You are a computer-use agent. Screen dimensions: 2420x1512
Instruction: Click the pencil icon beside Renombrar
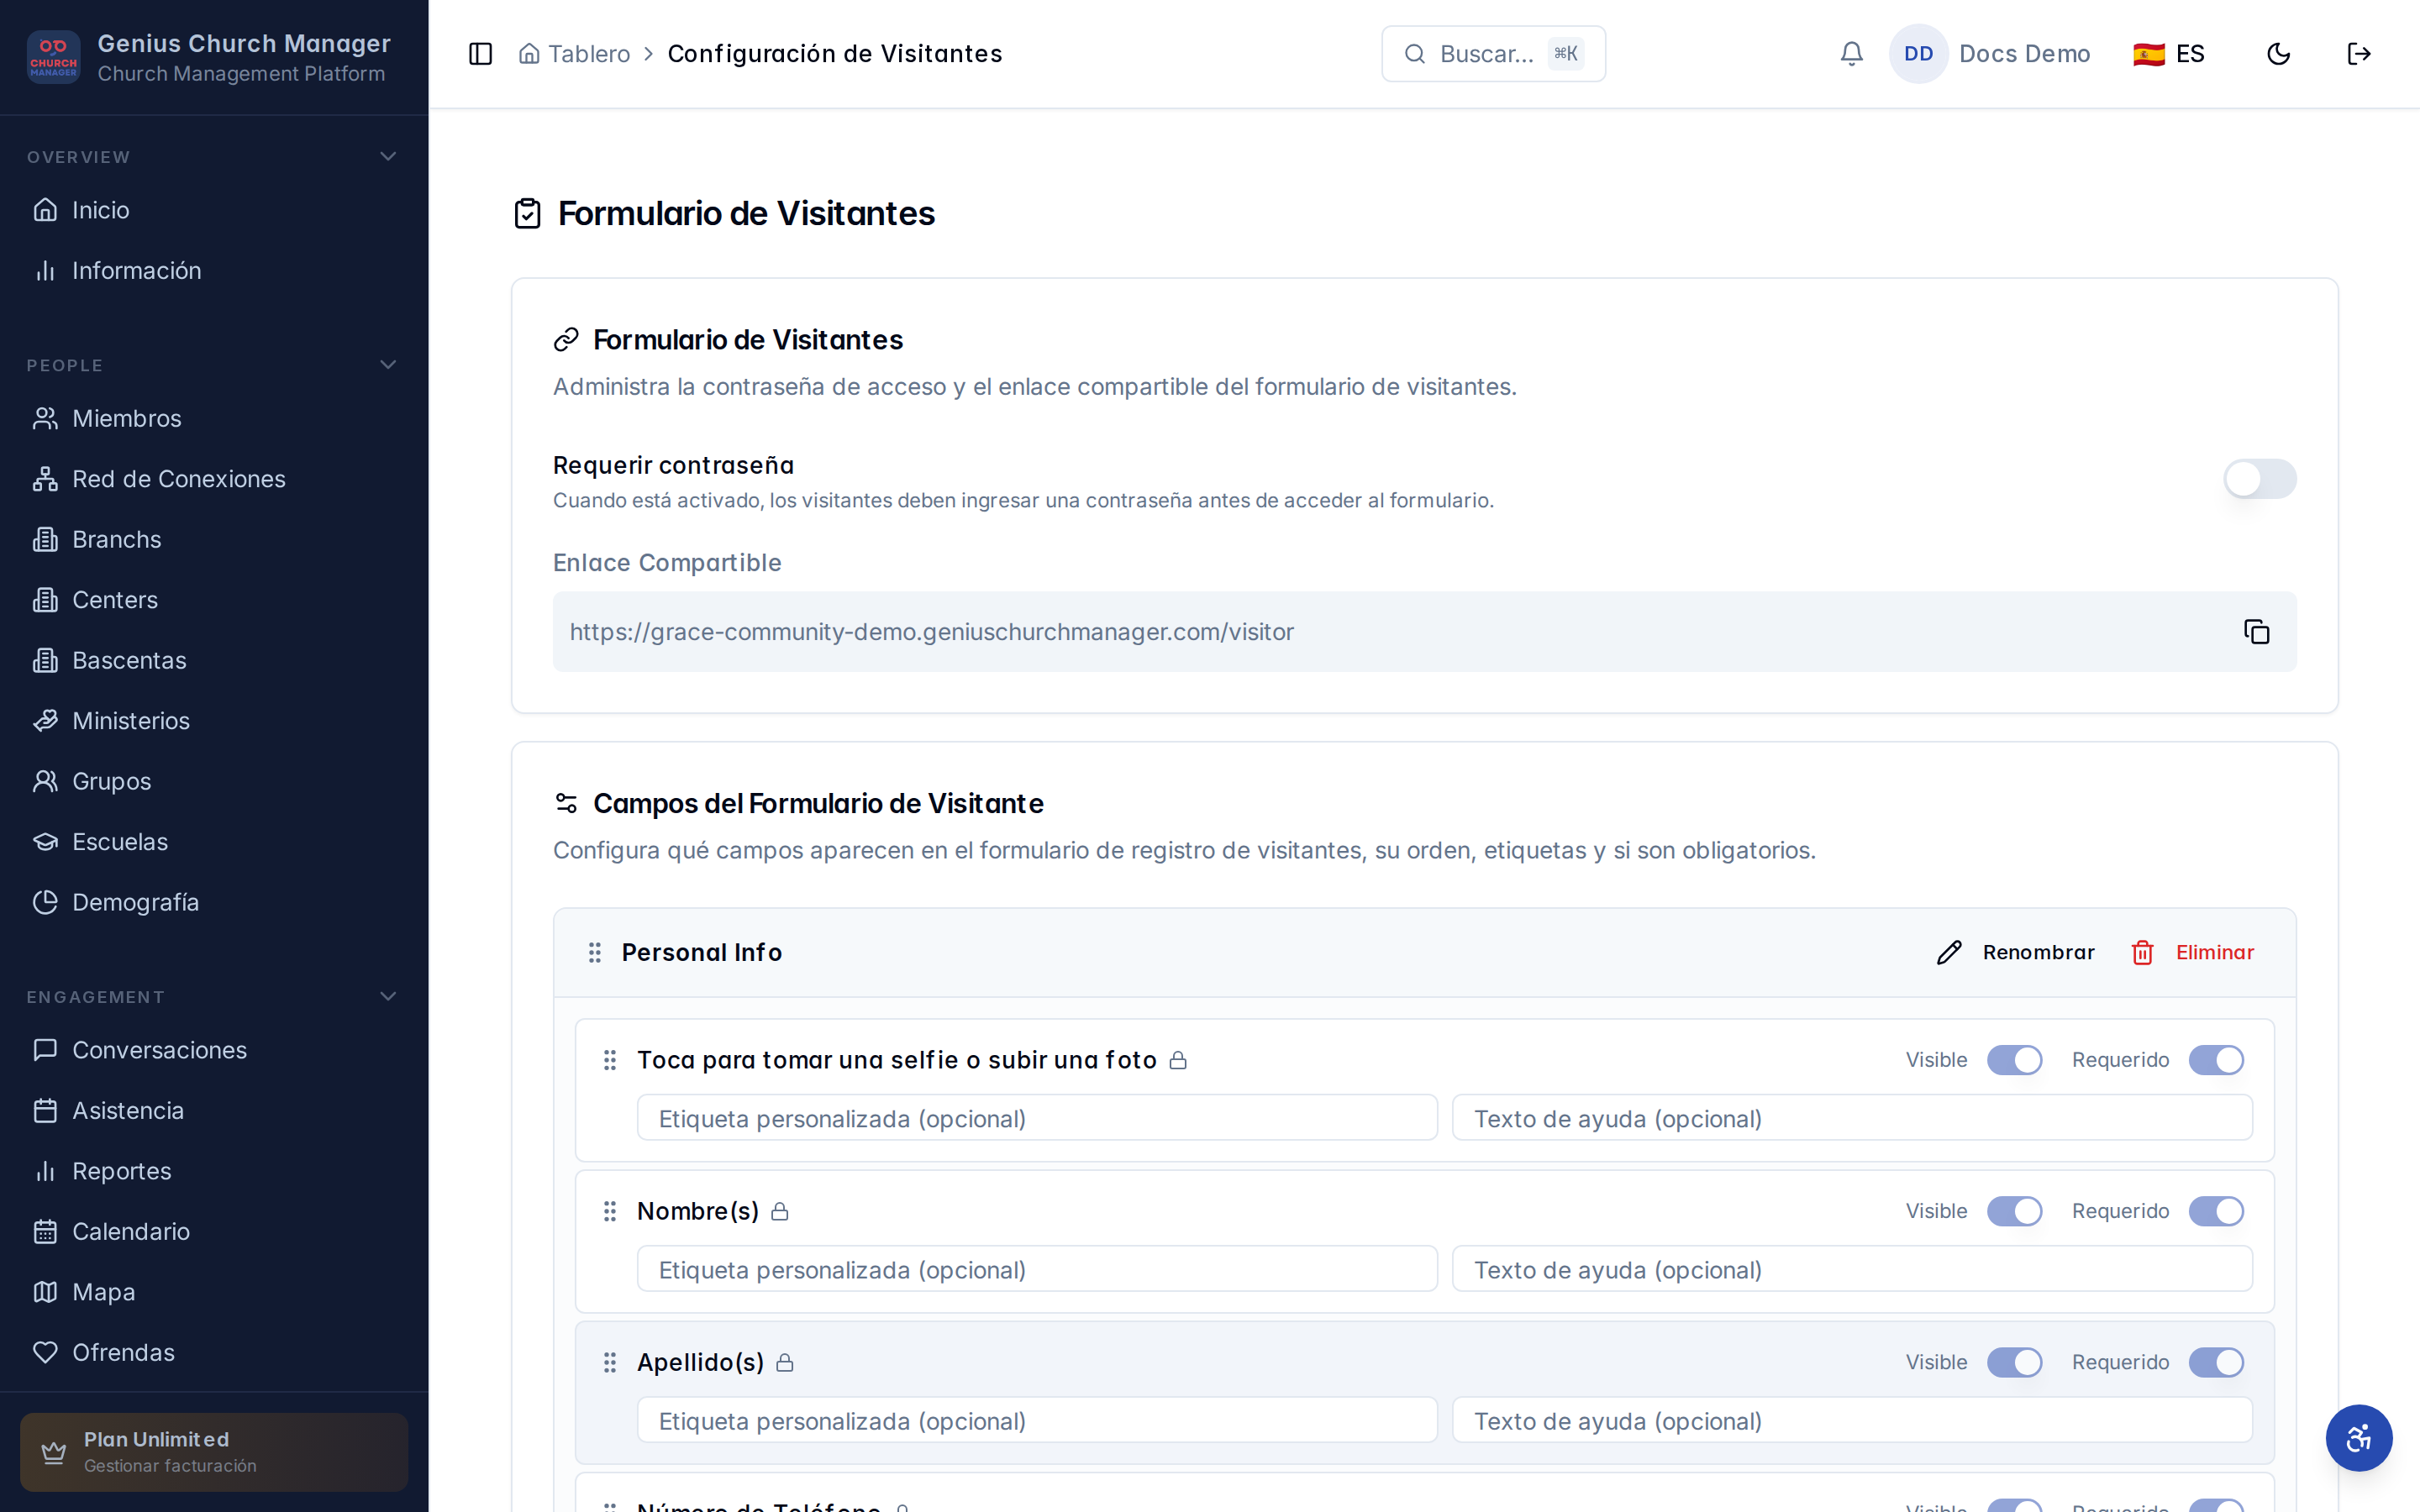click(1949, 952)
